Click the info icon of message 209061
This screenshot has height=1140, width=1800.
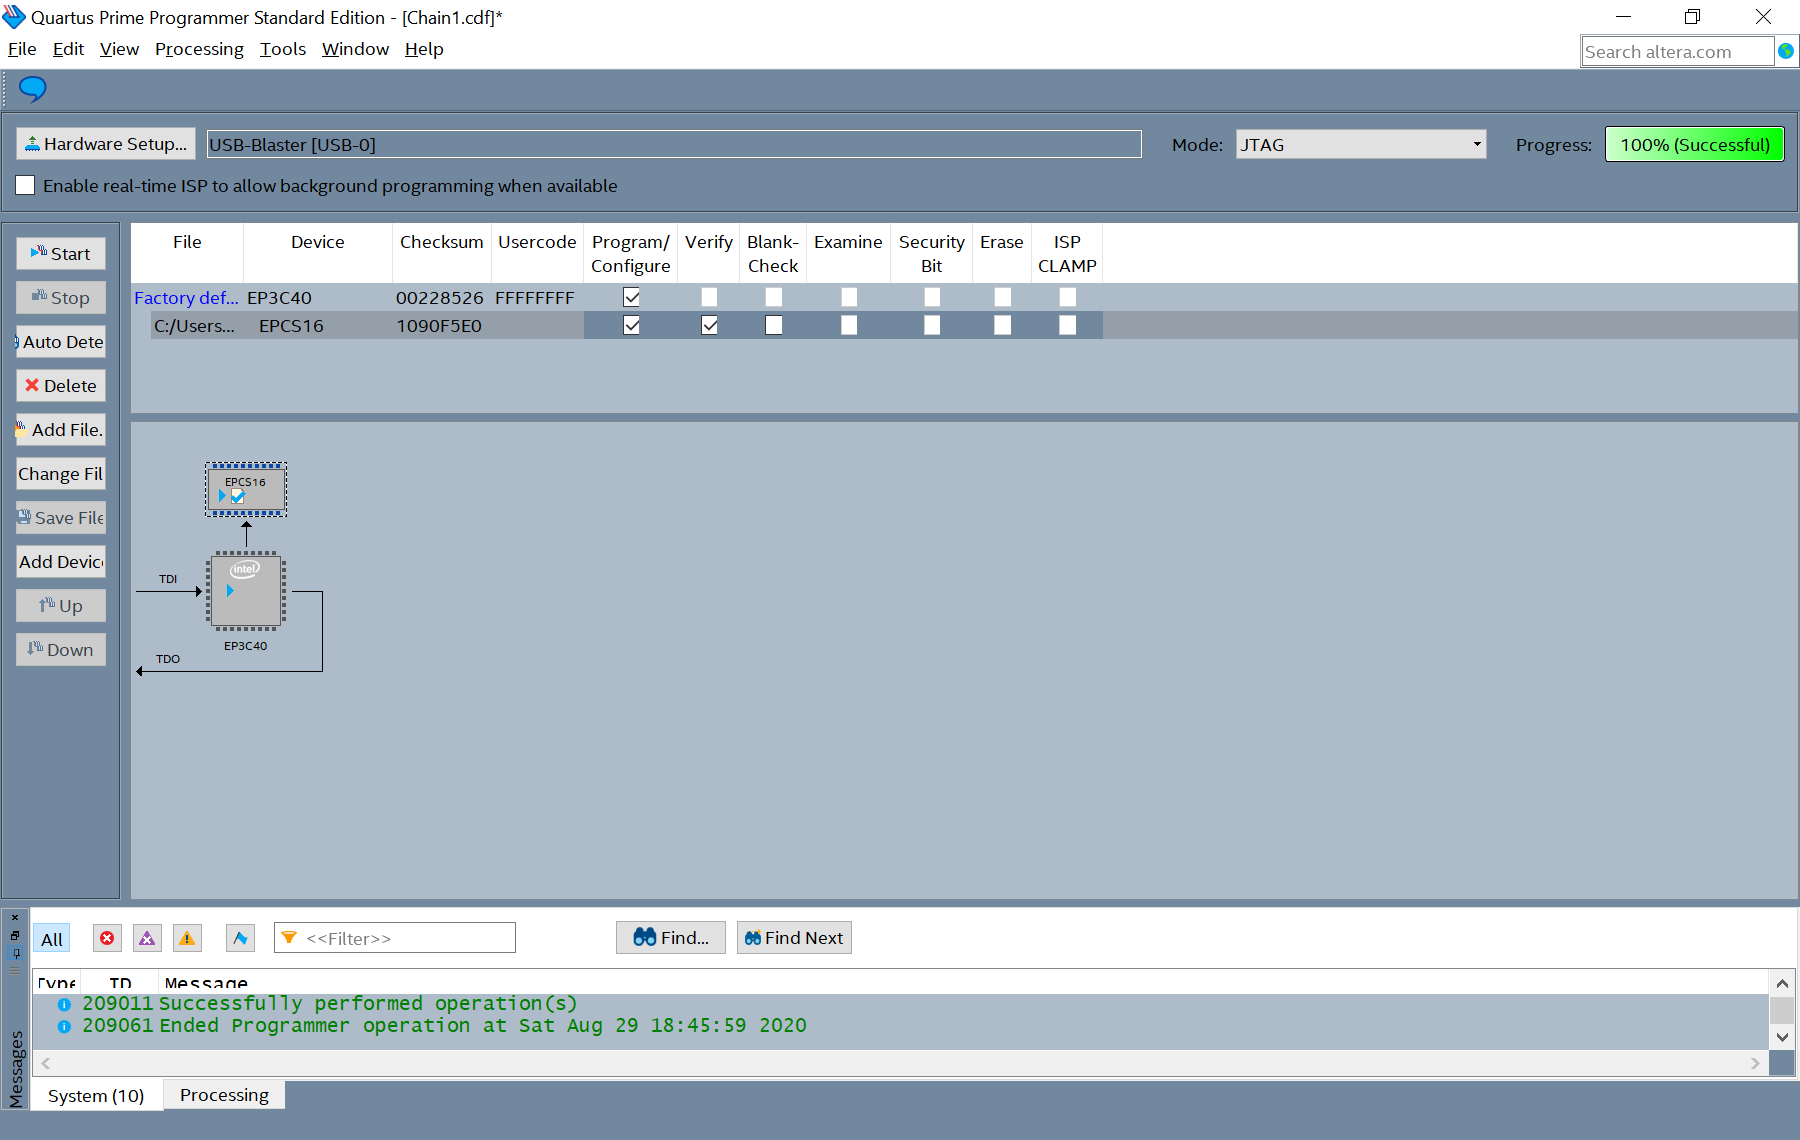(x=64, y=1026)
